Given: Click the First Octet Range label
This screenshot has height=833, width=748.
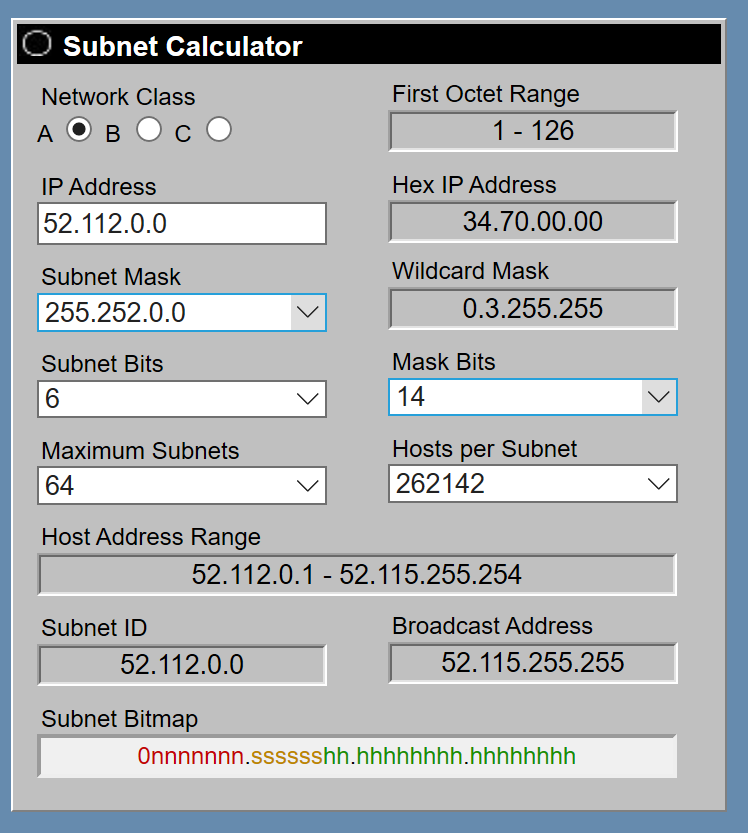Looking at the screenshot, I should [486, 94].
